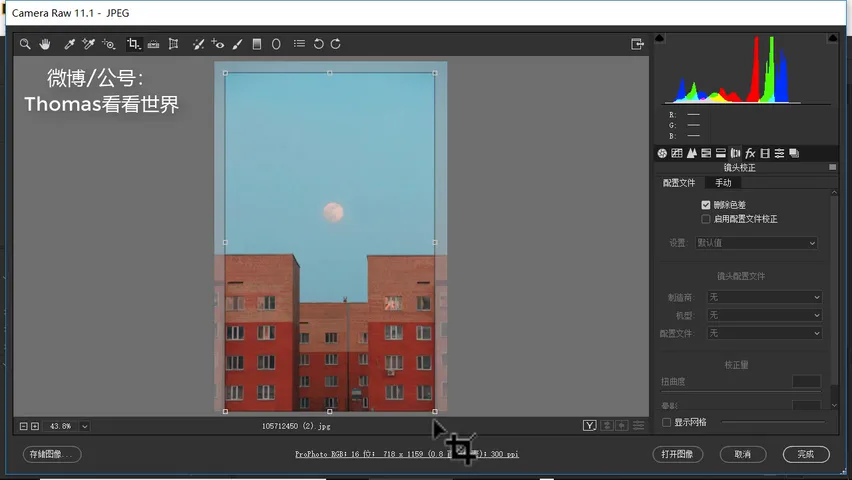Select the Adjustment Brush tool
Image resolution: width=852 pixels, height=480 pixels.
[x=237, y=44]
